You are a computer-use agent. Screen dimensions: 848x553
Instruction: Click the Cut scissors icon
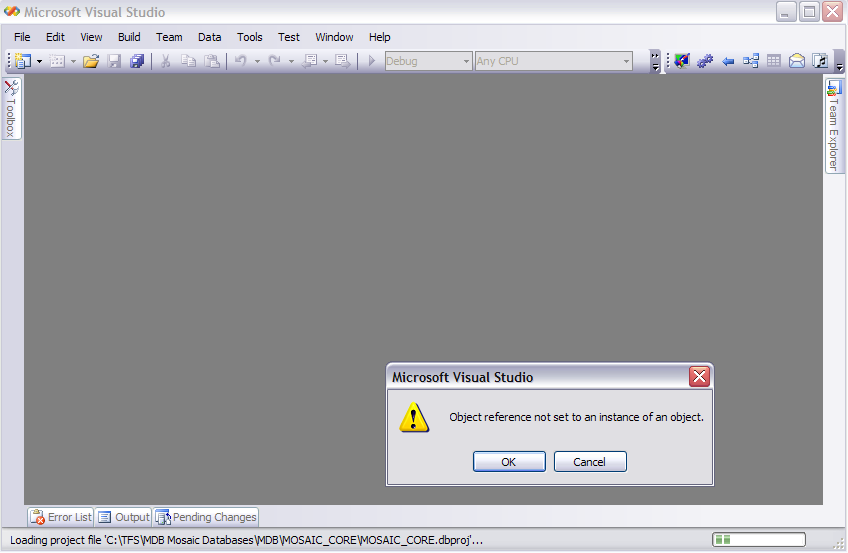(x=165, y=61)
